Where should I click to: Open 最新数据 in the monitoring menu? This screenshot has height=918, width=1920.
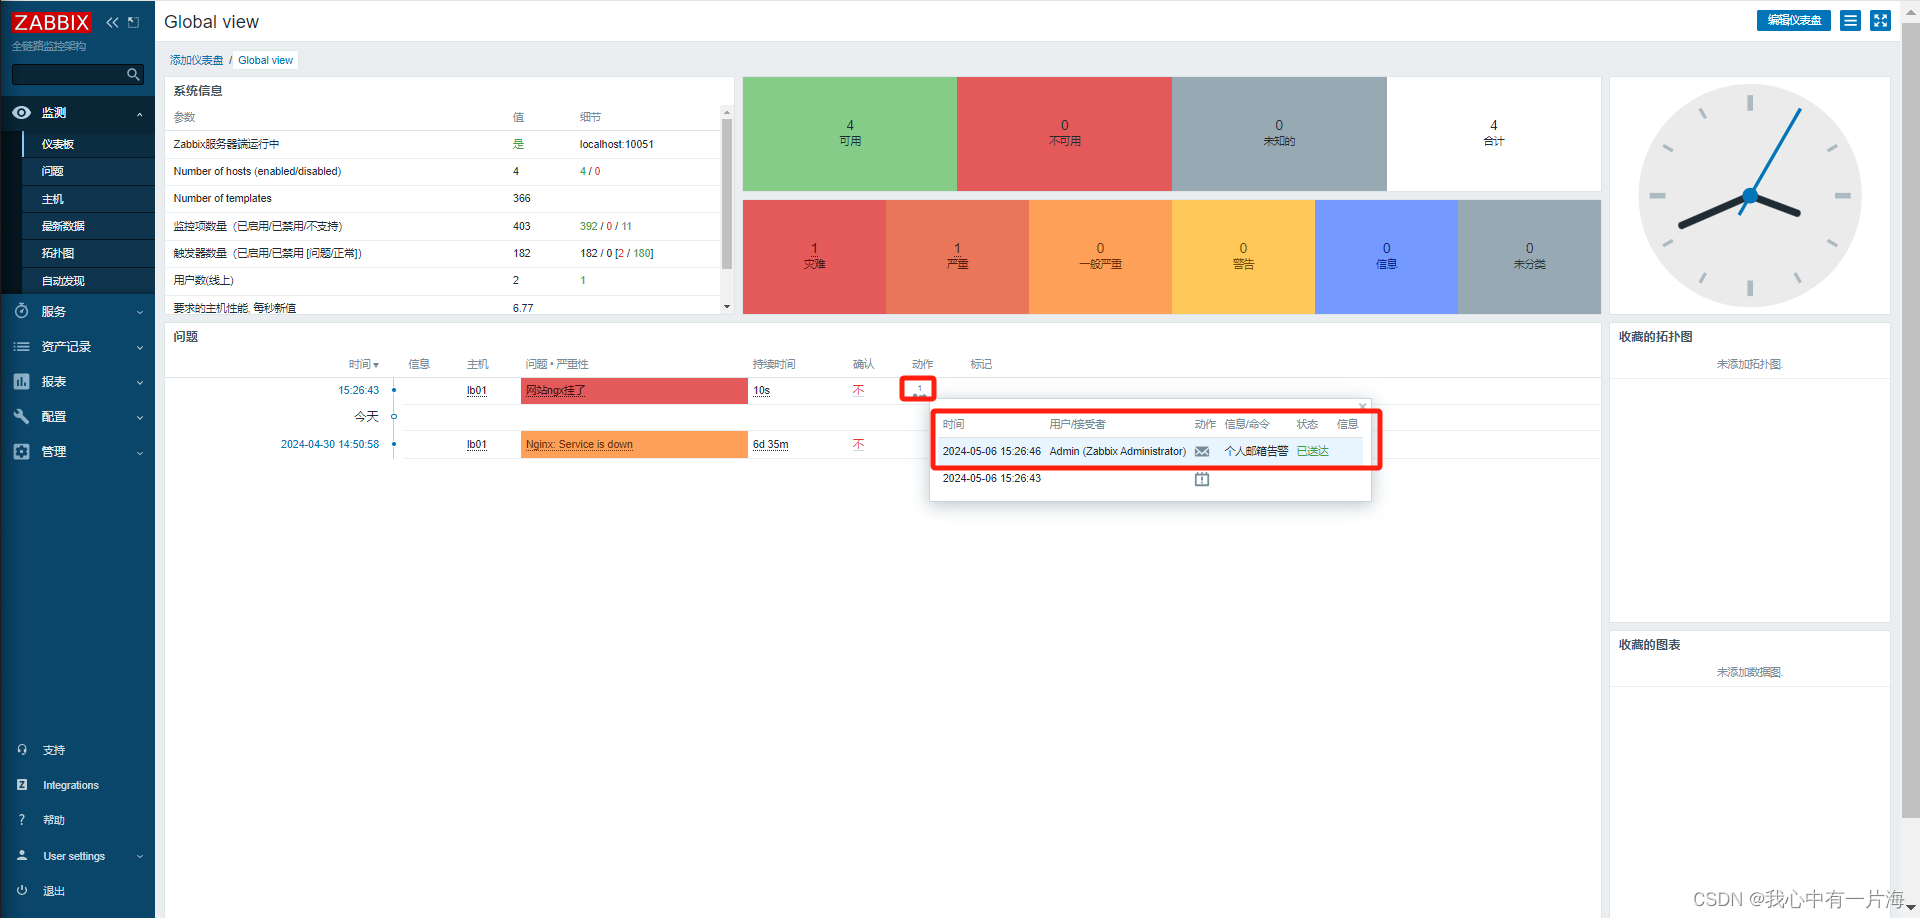63,226
